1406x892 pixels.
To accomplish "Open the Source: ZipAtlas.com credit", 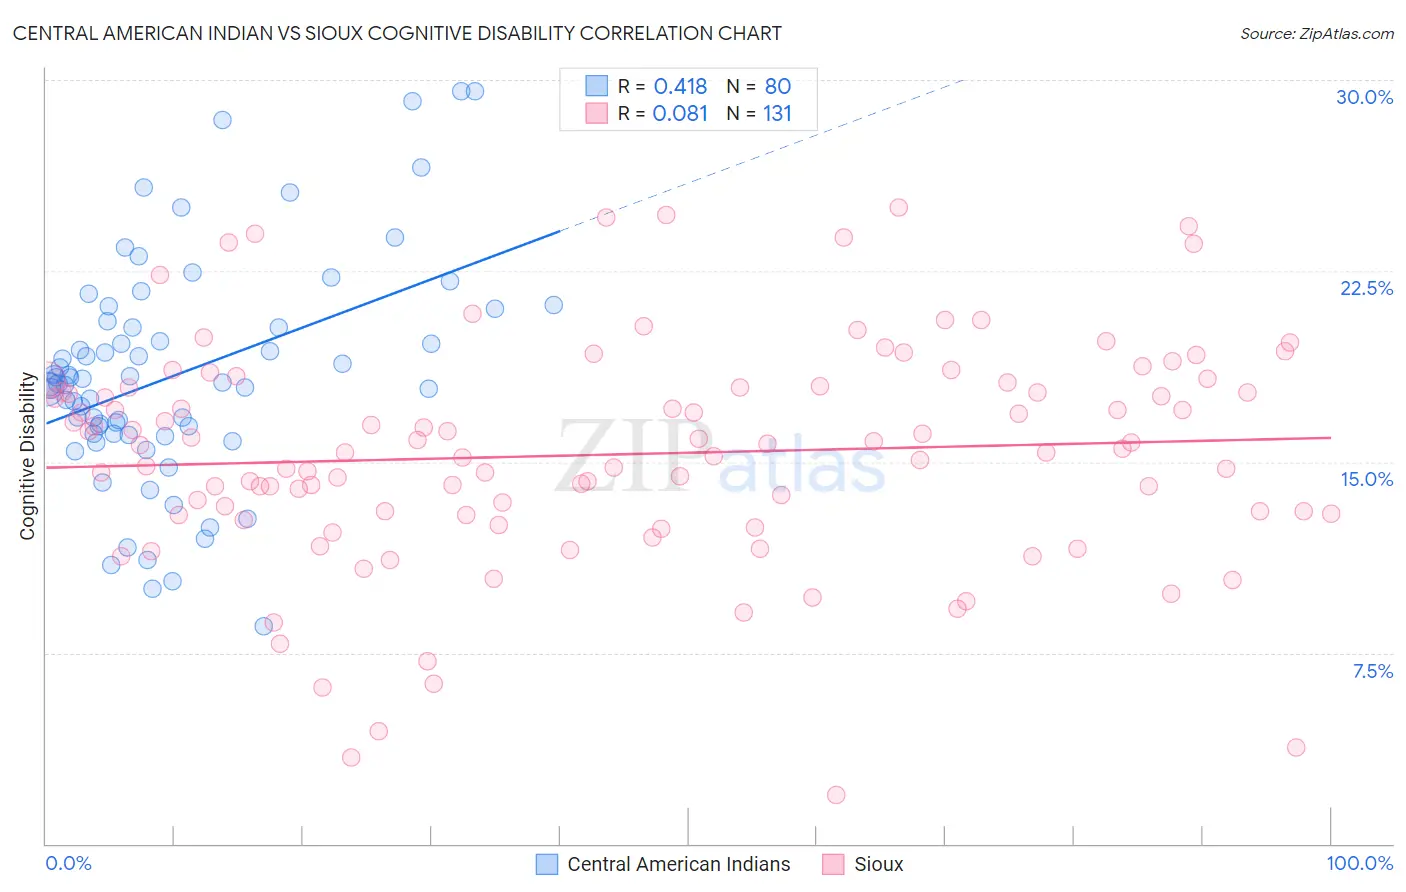I will [x=1317, y=33].
